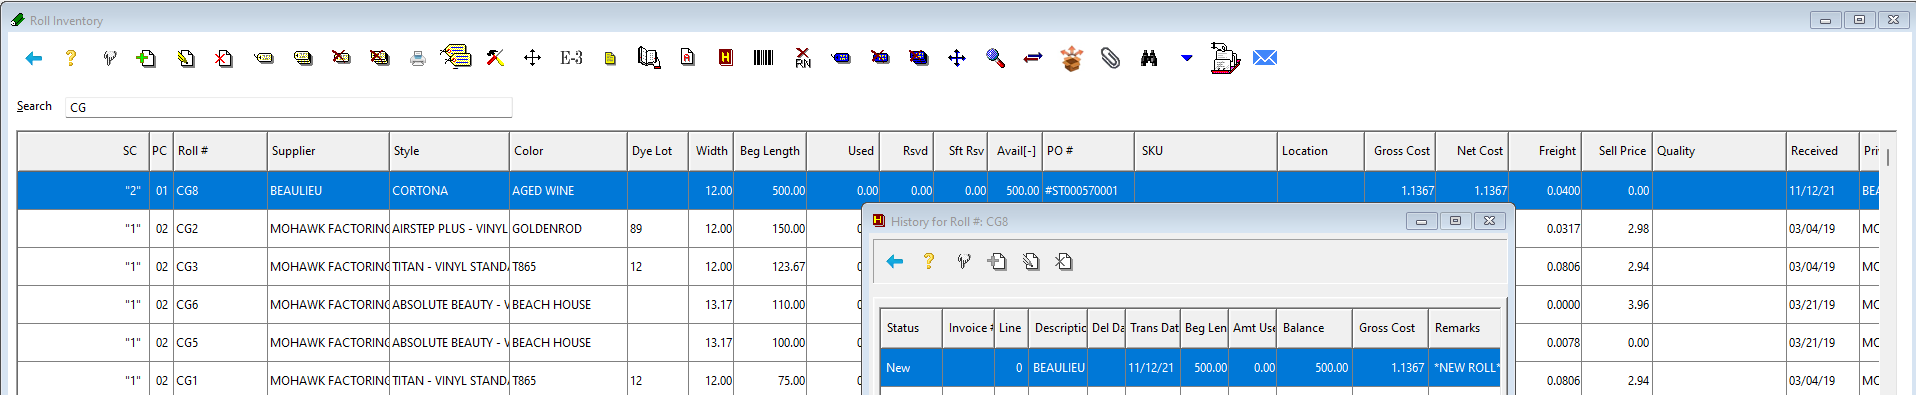
Task: Open the multiple yellow tags icon
Action: pyautogui.click(x=456, y=57)
